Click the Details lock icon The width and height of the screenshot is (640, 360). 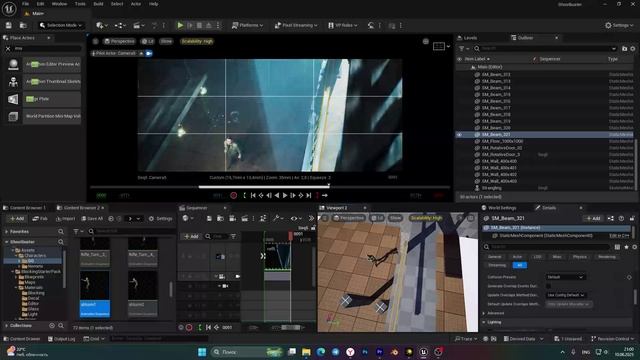631,218
